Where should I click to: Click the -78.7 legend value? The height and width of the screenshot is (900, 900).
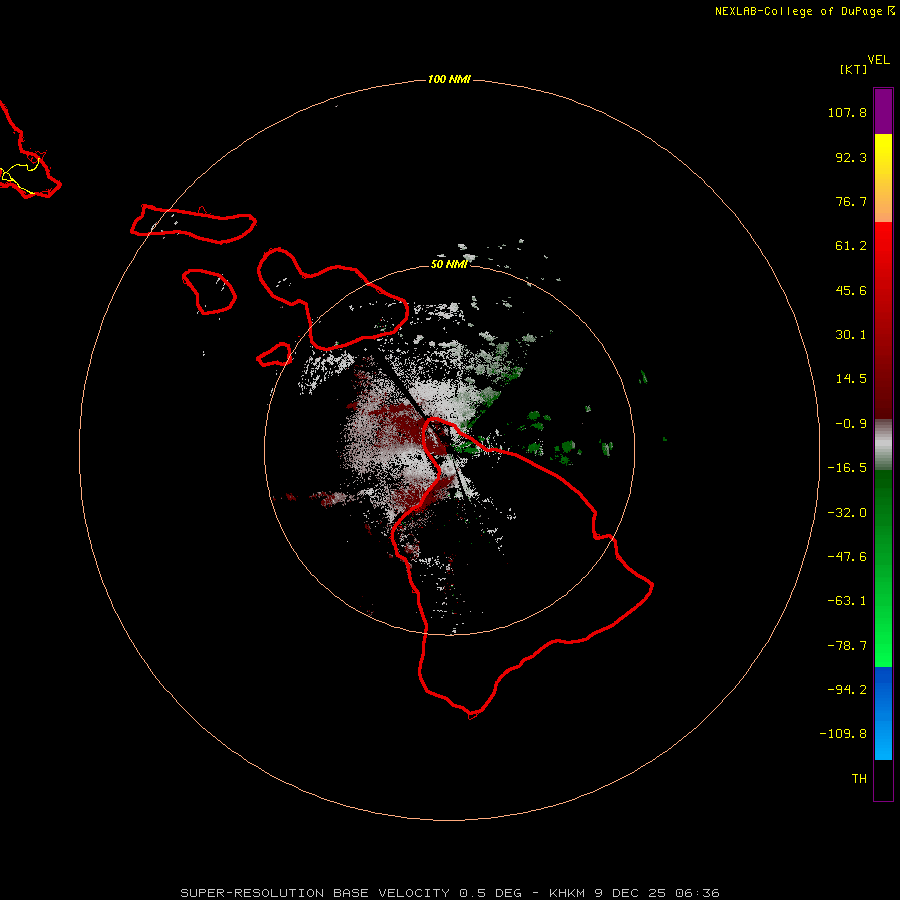pyautogui.click(x=847, y=646)
